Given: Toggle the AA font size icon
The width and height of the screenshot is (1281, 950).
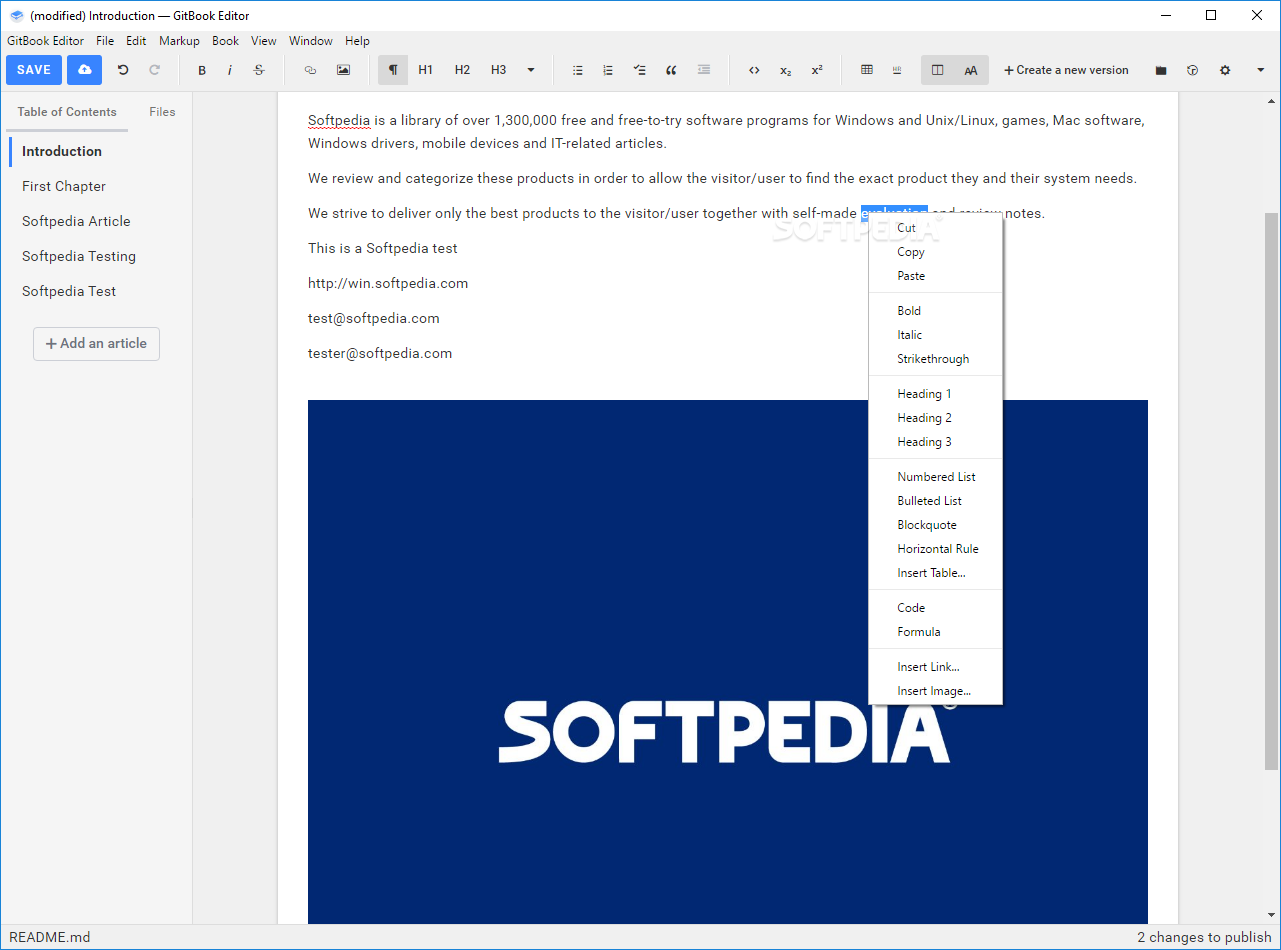Looking at the screenshot, I should tap(971, 70).
